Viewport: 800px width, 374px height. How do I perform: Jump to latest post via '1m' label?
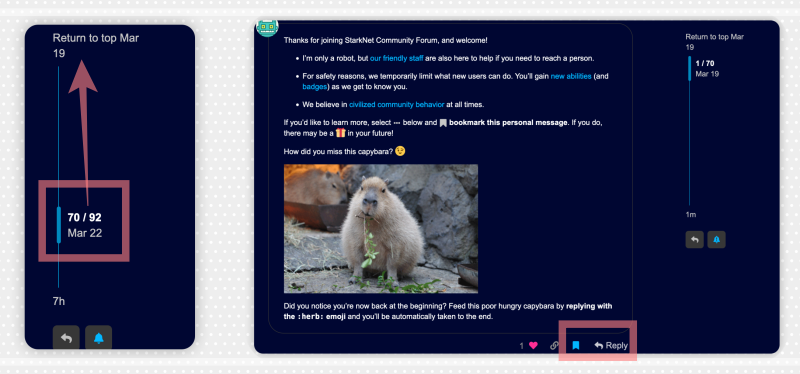[x=690, y=215]
